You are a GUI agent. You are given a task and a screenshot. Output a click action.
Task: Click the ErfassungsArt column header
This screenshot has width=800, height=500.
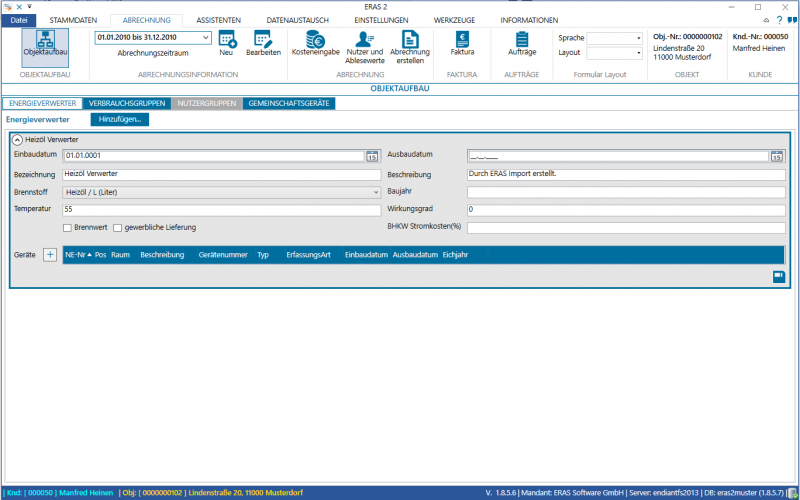click(308, 255)
